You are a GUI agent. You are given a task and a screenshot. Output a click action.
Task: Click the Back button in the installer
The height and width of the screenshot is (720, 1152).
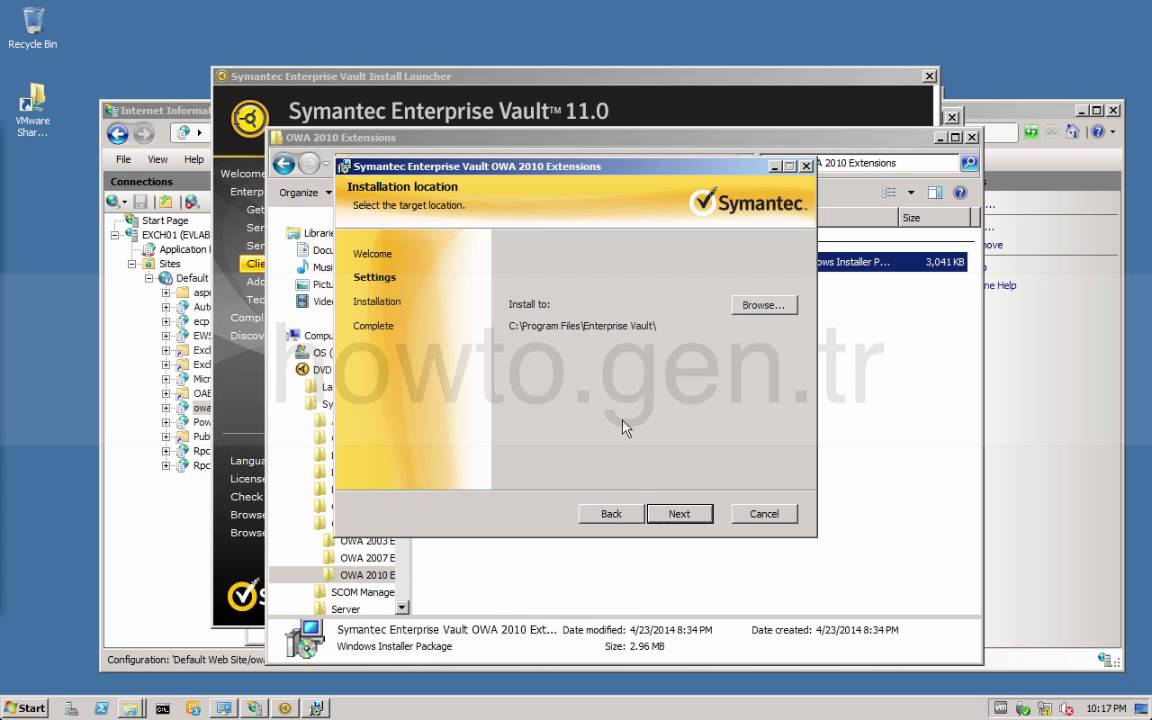point(611,514)
